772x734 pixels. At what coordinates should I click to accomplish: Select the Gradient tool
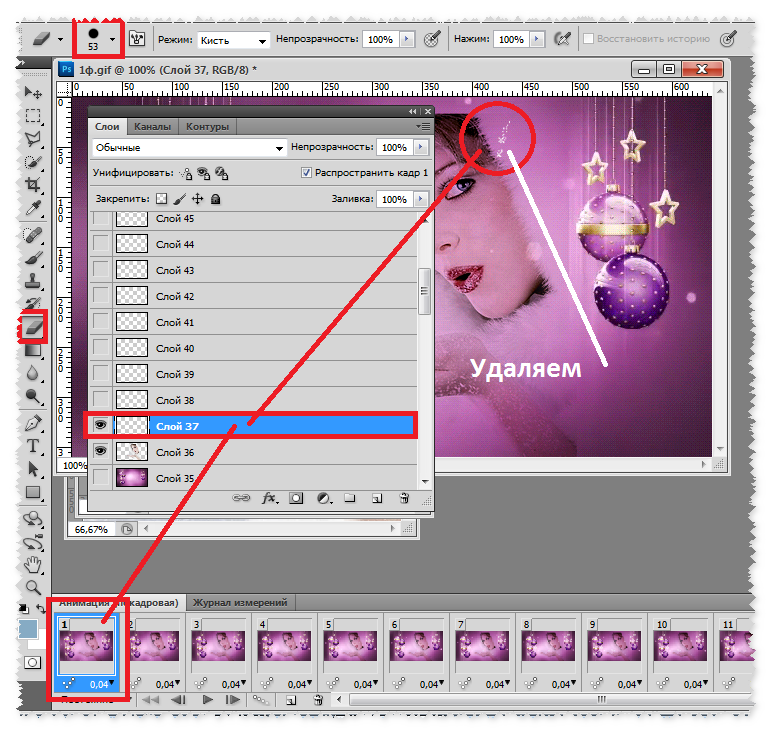click(x=33, y=350)
